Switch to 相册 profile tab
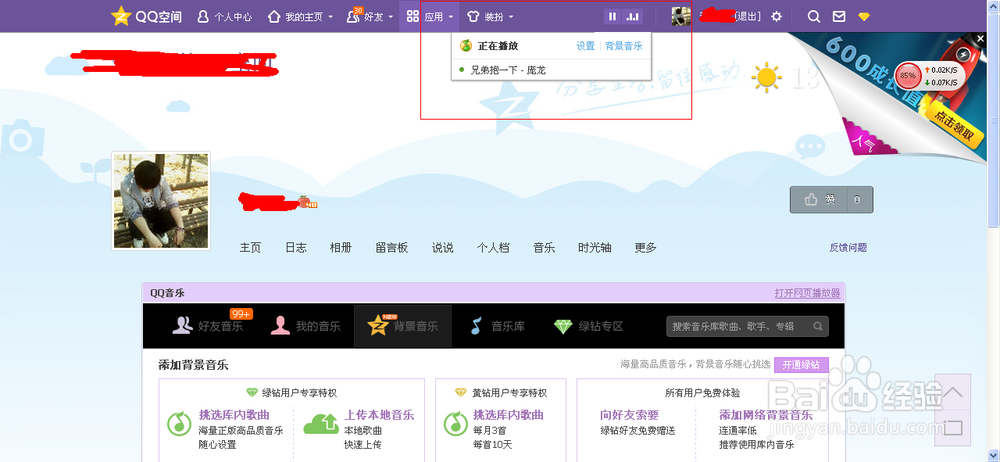1000x462 pixels. [x=341, y=248]
